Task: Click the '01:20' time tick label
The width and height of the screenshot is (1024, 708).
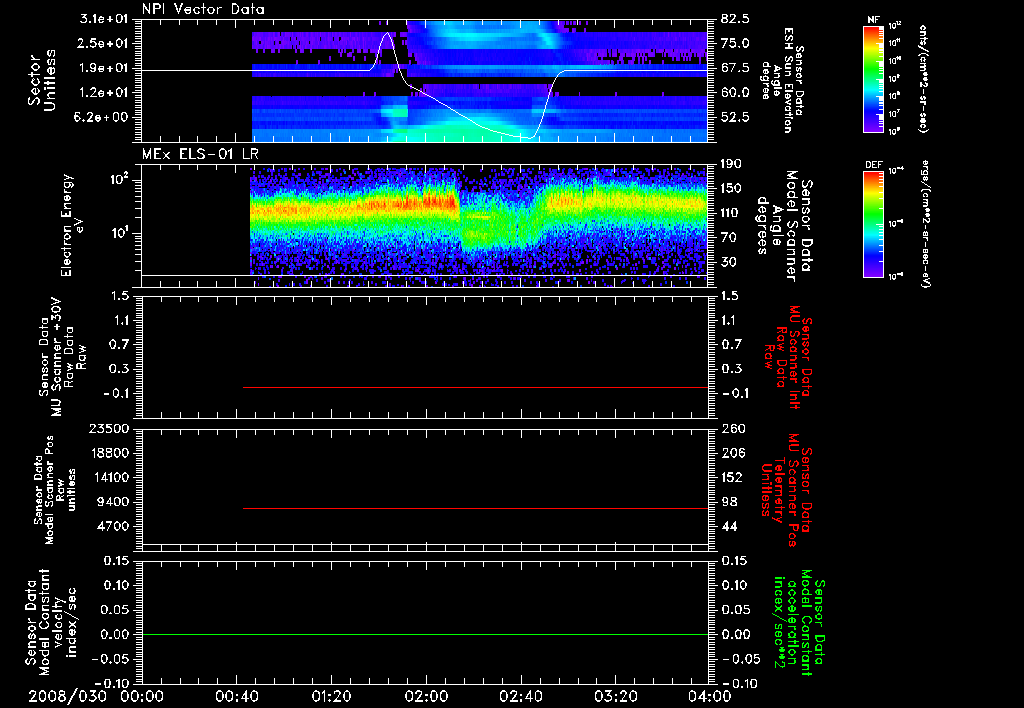Action: pyautogui.click(x=331, y=696)
